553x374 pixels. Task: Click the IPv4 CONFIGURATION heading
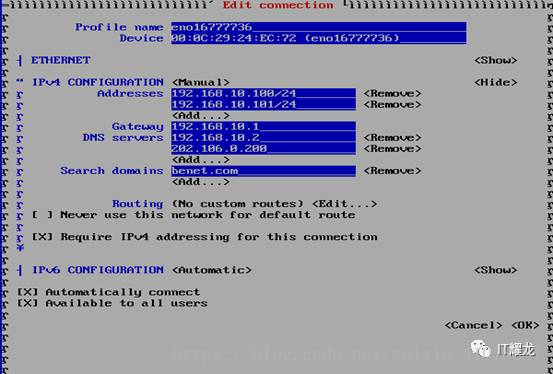click(98, 83)
